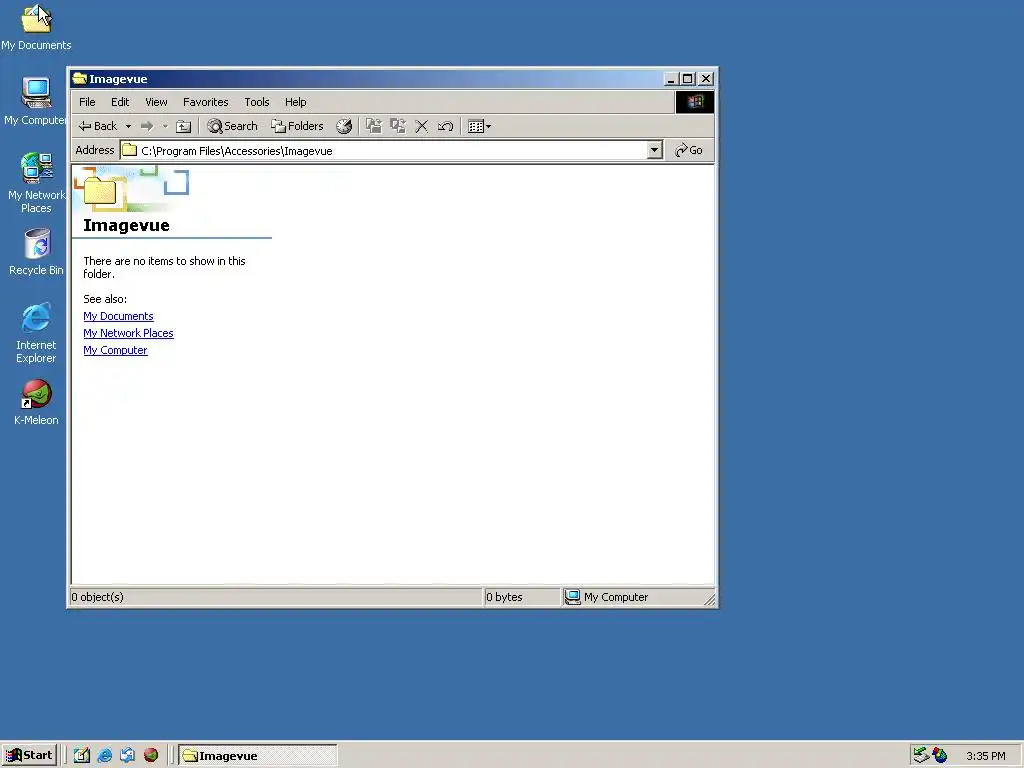Click the Imagevue taskbar button
The width and height of the screenshot is (1024, 768).
coord(259,756)
